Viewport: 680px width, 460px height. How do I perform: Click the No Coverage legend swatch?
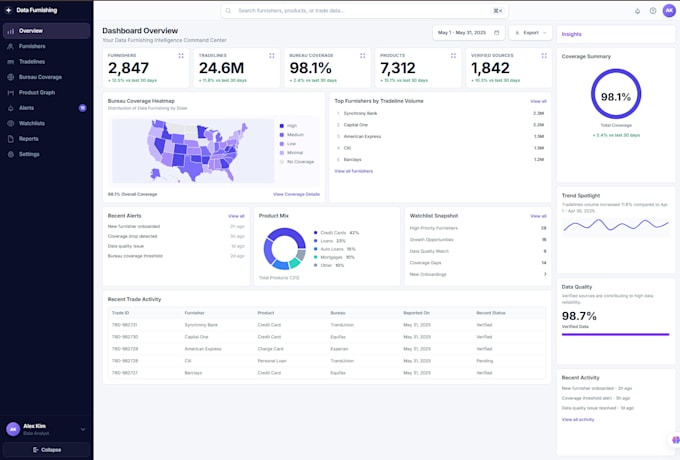[281, 162]
